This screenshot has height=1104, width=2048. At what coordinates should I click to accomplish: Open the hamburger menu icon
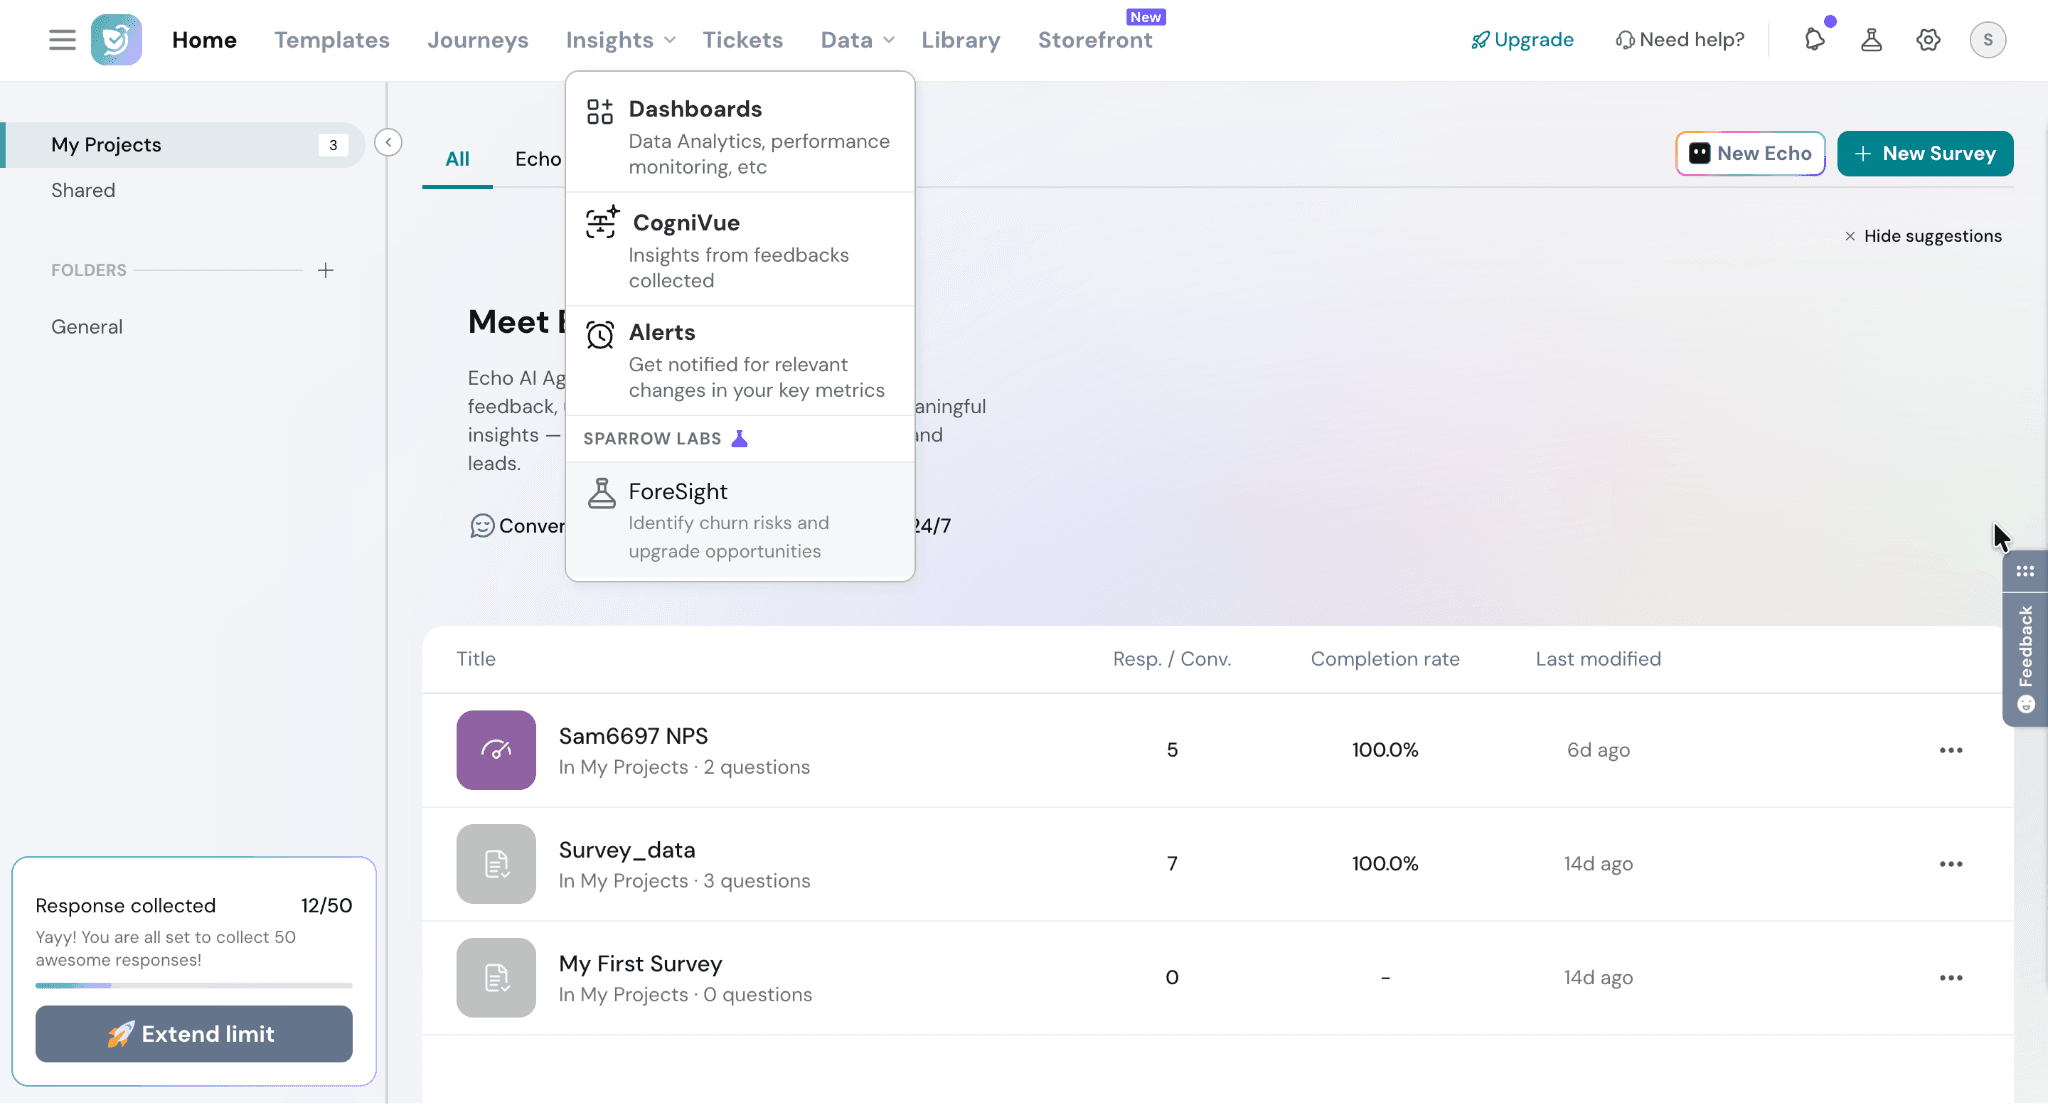pyautogui.click(x=62, y=40)
